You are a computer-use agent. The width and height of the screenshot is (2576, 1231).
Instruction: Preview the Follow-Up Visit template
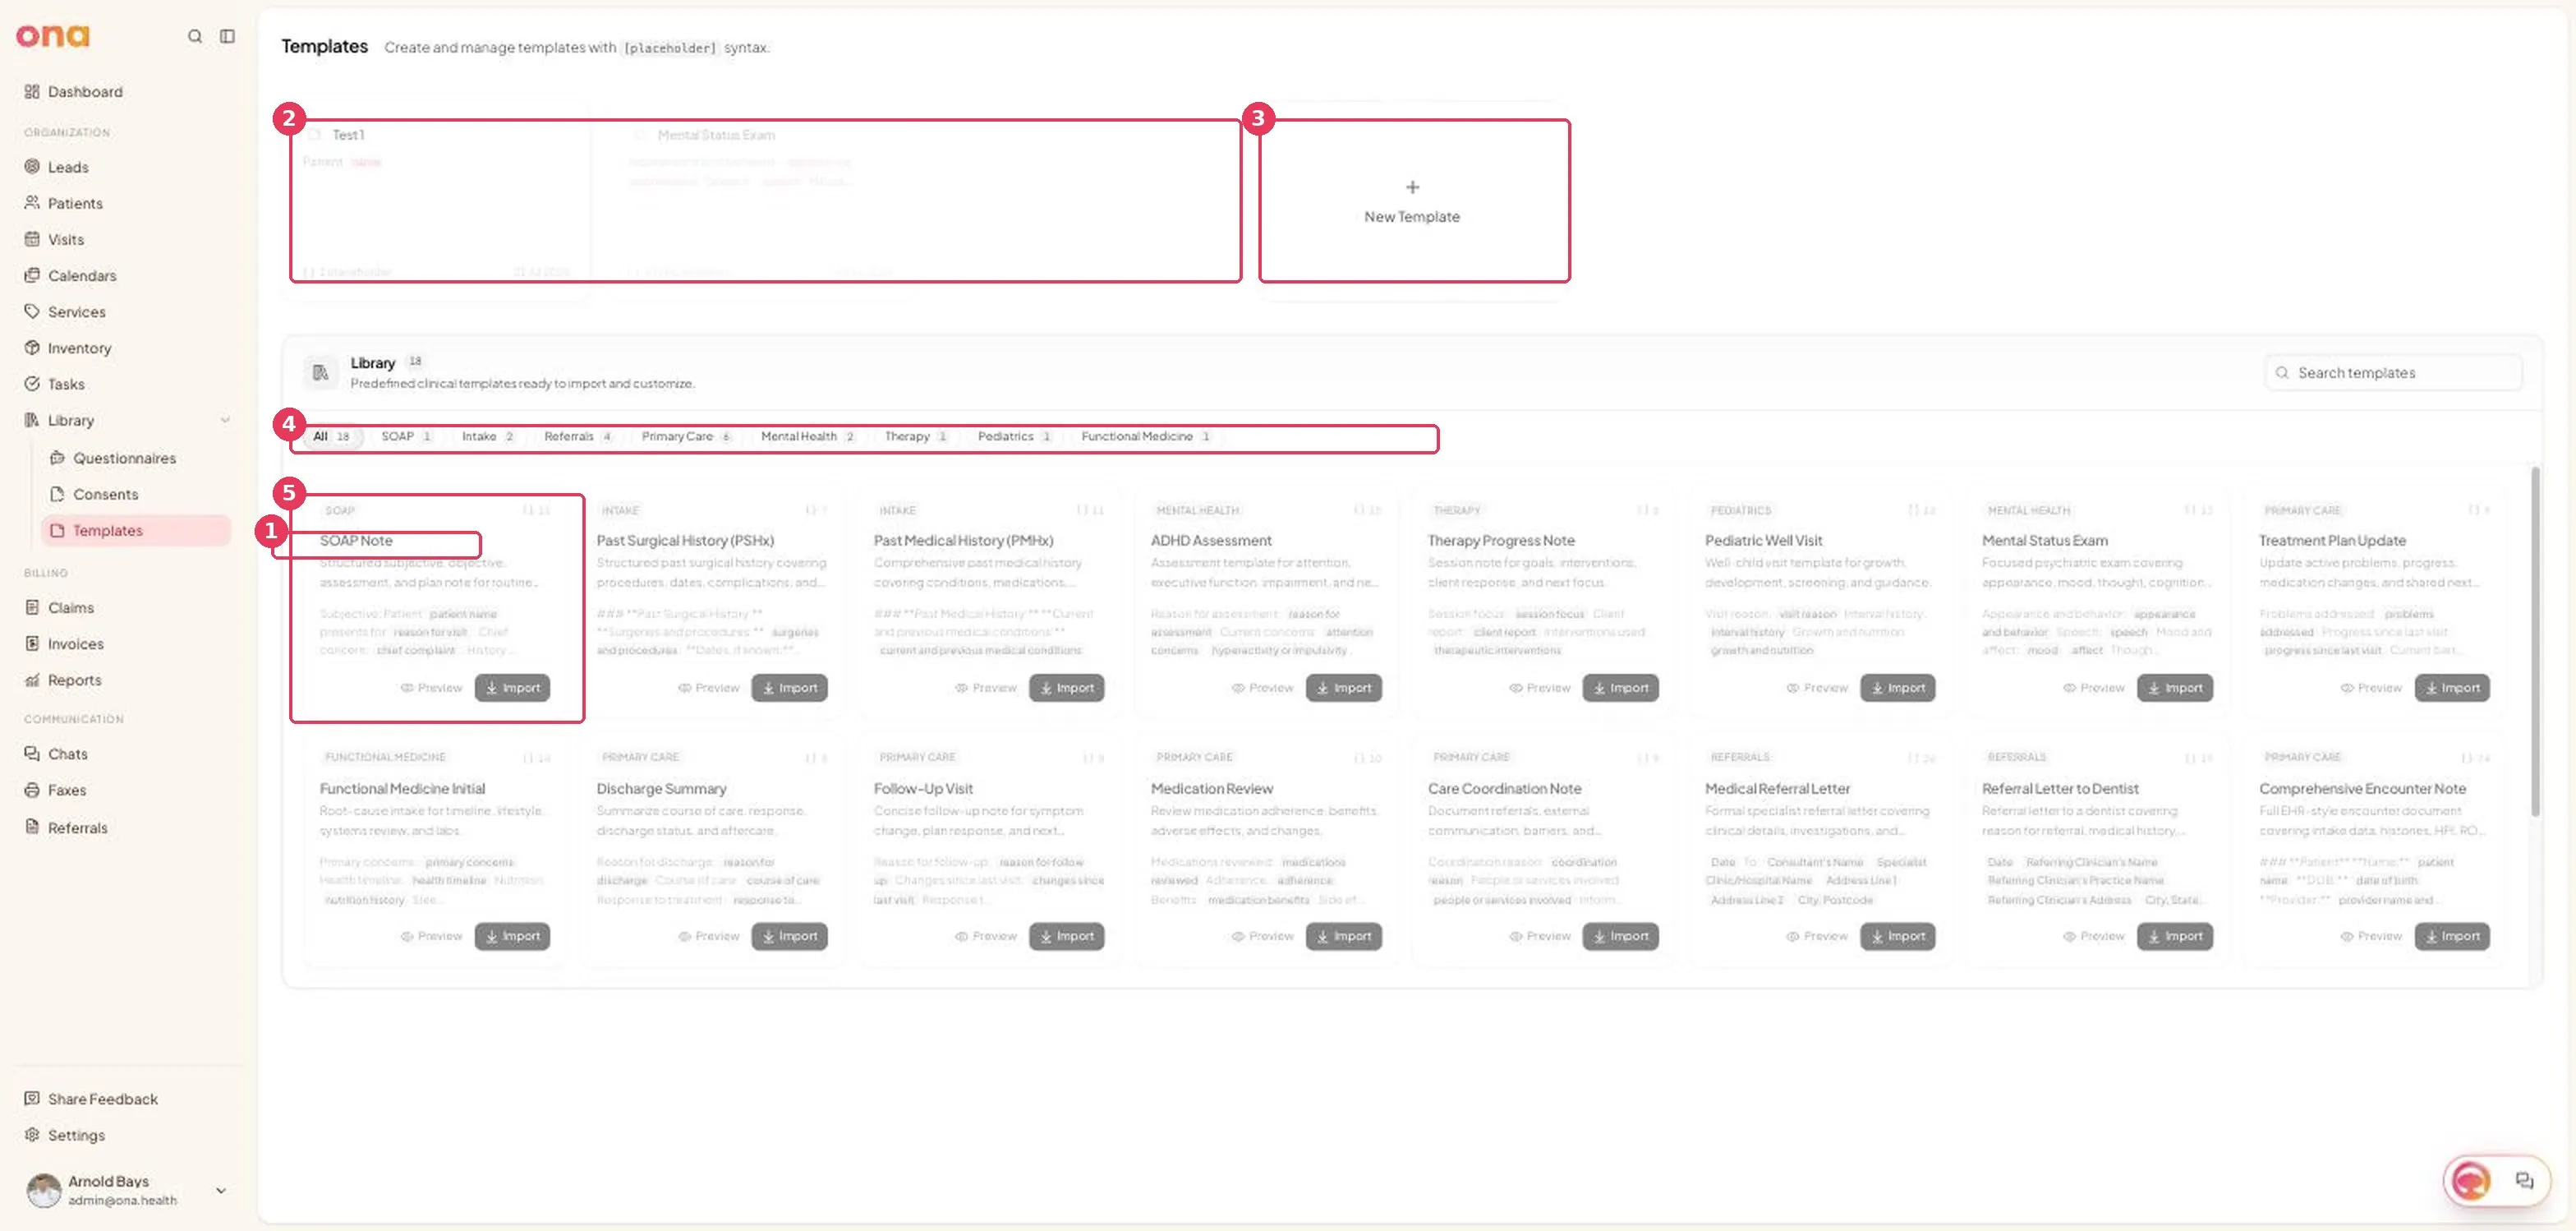[986, 936]
